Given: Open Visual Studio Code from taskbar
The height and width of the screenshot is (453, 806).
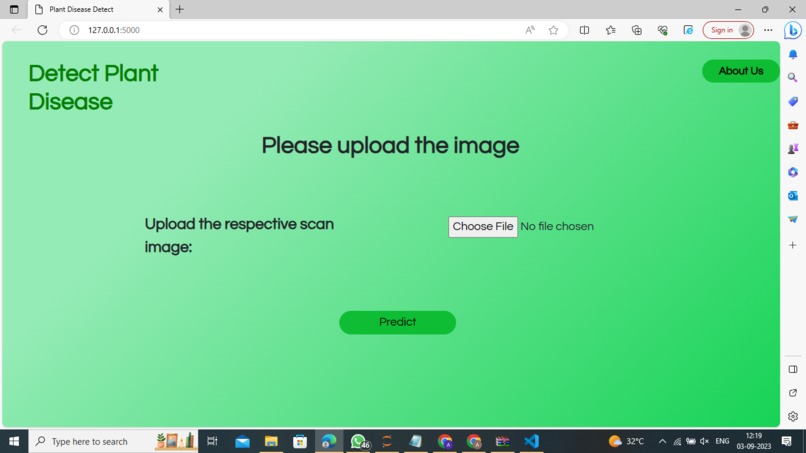Looking at the screenshot, I should tap(532, 441).
